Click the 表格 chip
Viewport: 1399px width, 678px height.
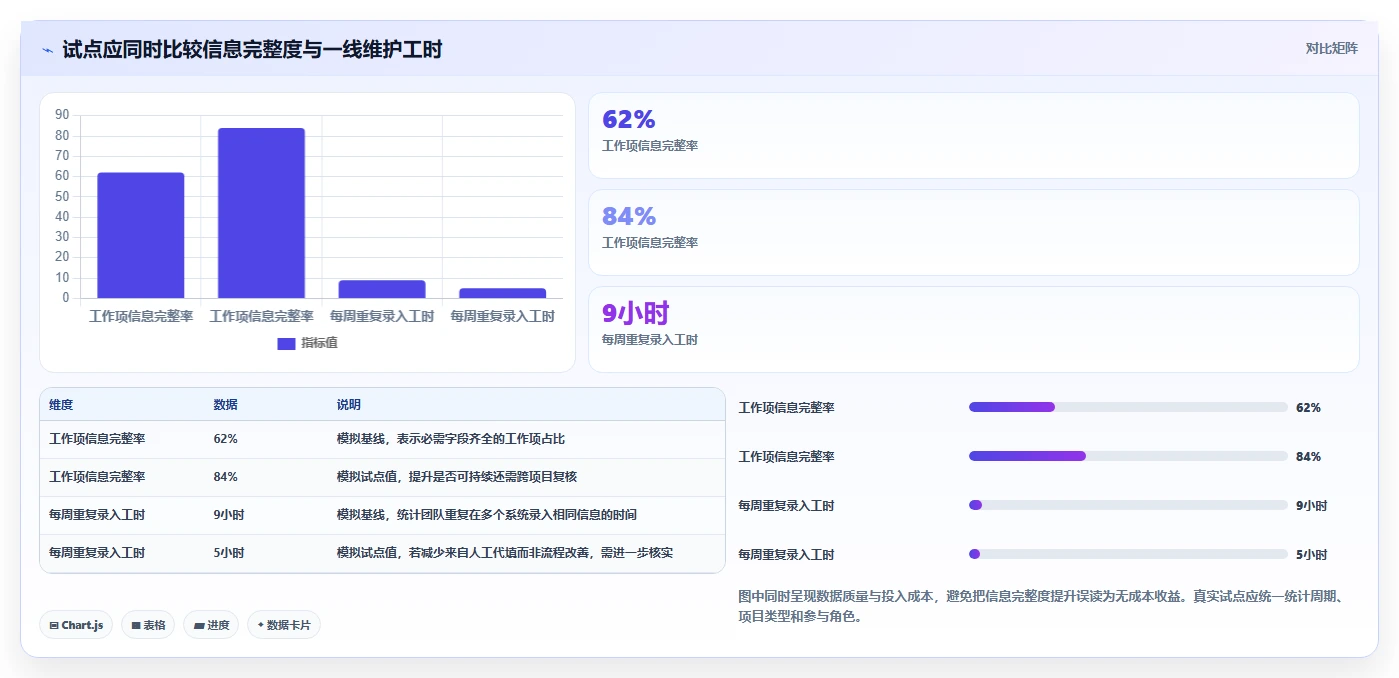(148, 625)
